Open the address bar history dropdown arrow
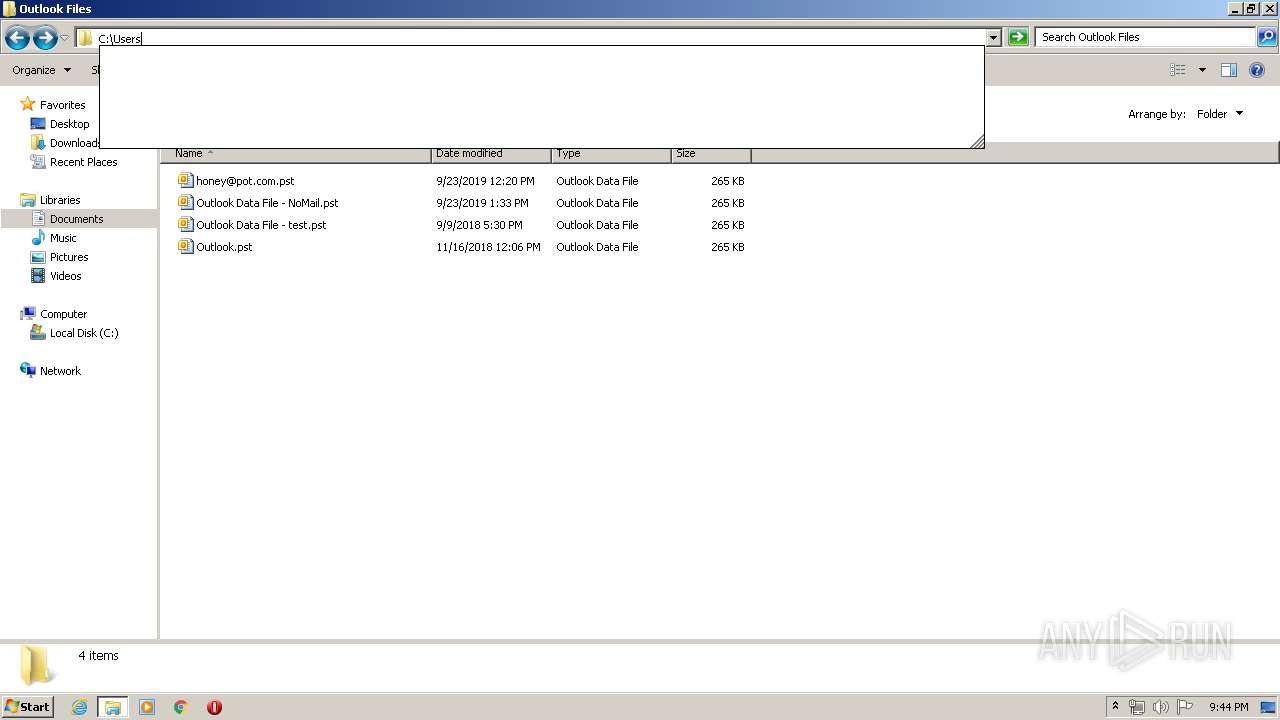 pyautogui.click(x=993, y=38)
